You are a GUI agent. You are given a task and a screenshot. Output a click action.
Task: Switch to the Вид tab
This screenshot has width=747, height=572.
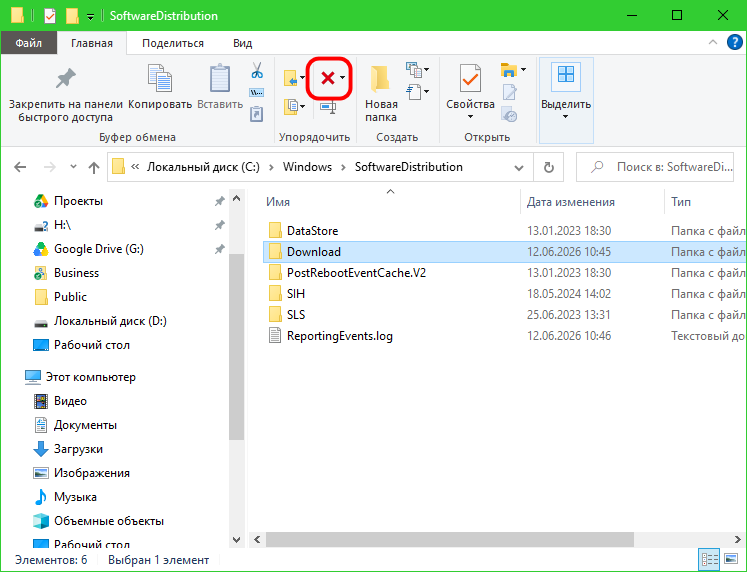pyautogui.click(x=242, y=43)
